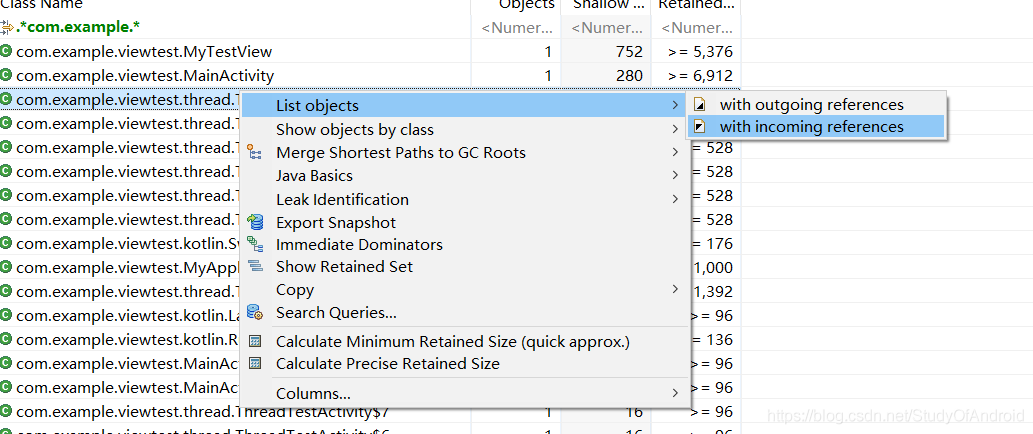The image size is (1033, 434).
Task: Click the Show Retained Set icon
Action: (255, 266)
